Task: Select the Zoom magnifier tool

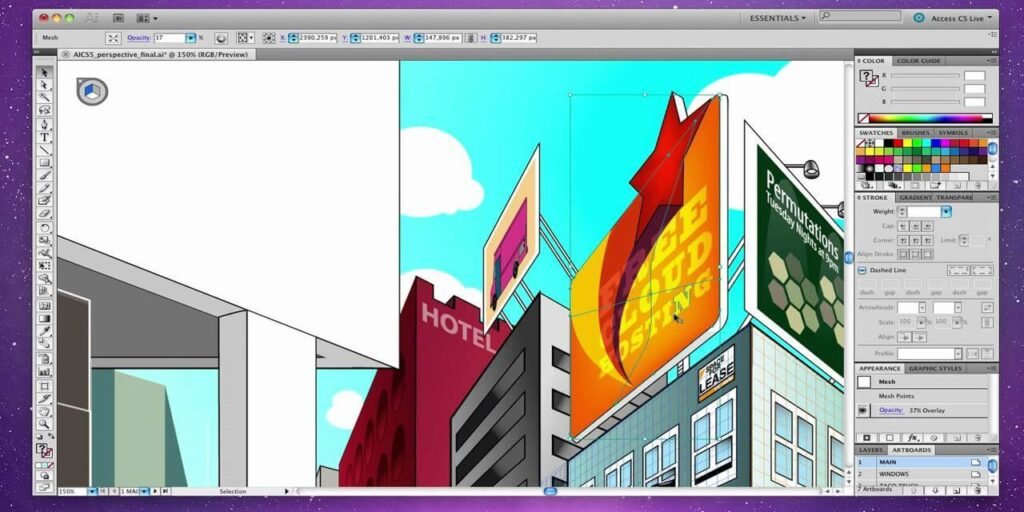Action: click(x=44, y=424)
